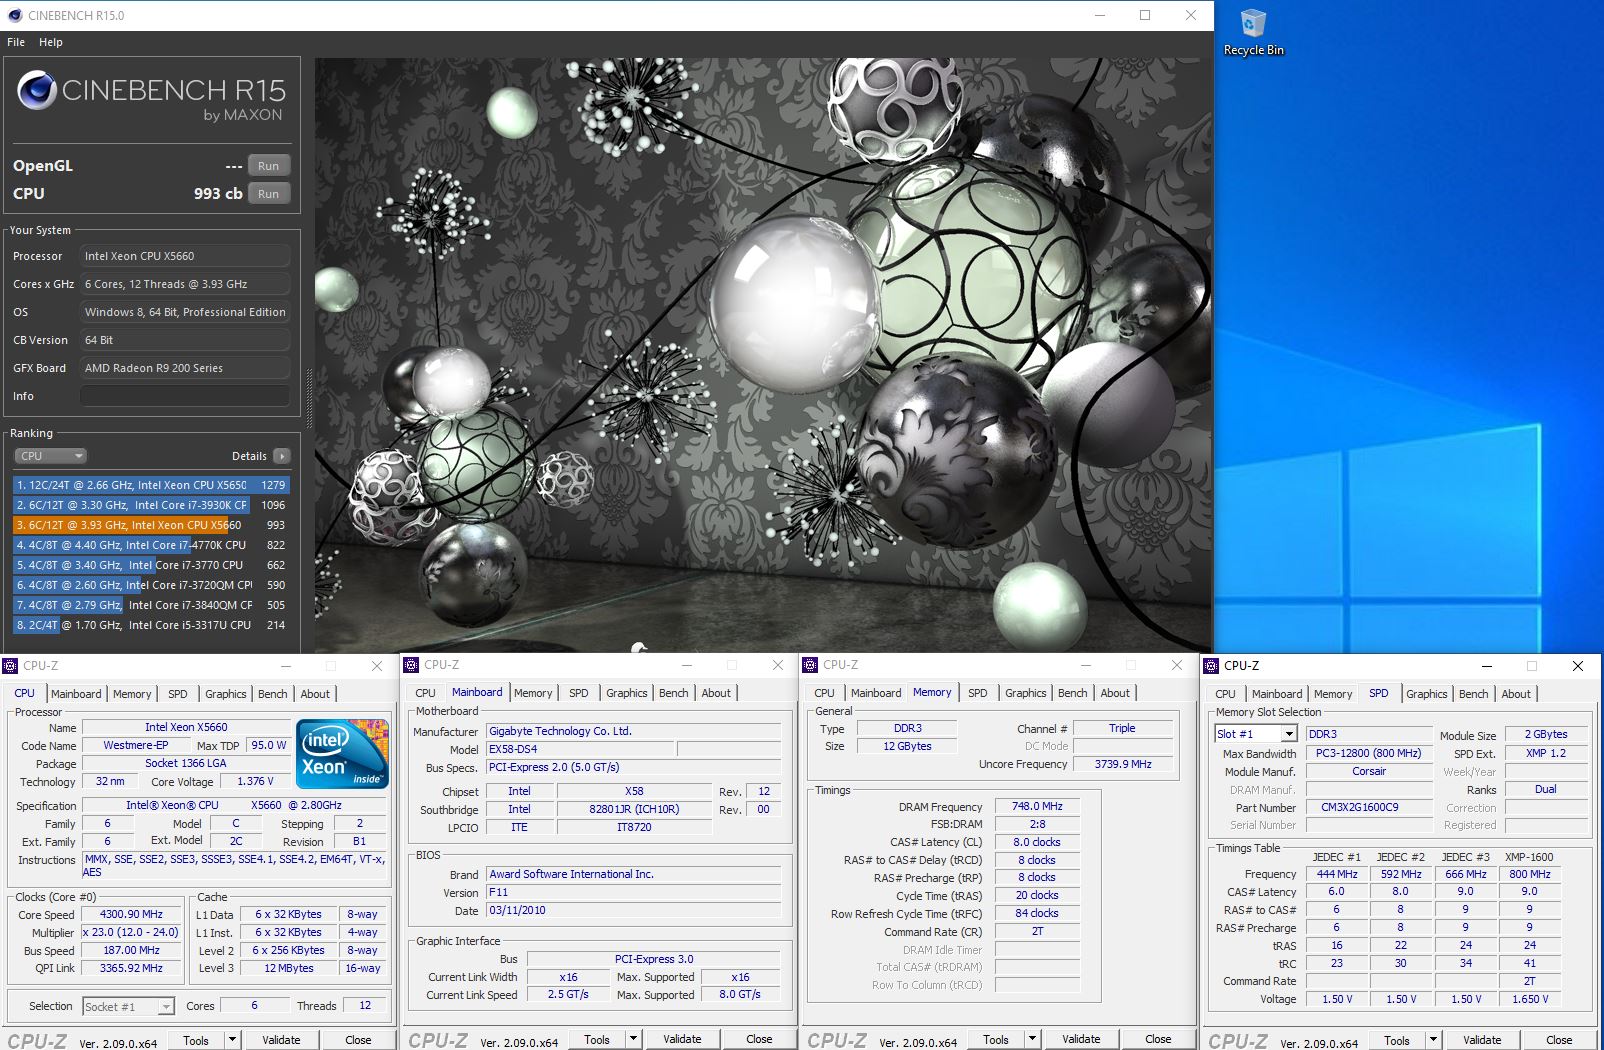Click the CPU-Z icon in Mainboard window title
The image size is (1604, 1050).
coord(411,665)
